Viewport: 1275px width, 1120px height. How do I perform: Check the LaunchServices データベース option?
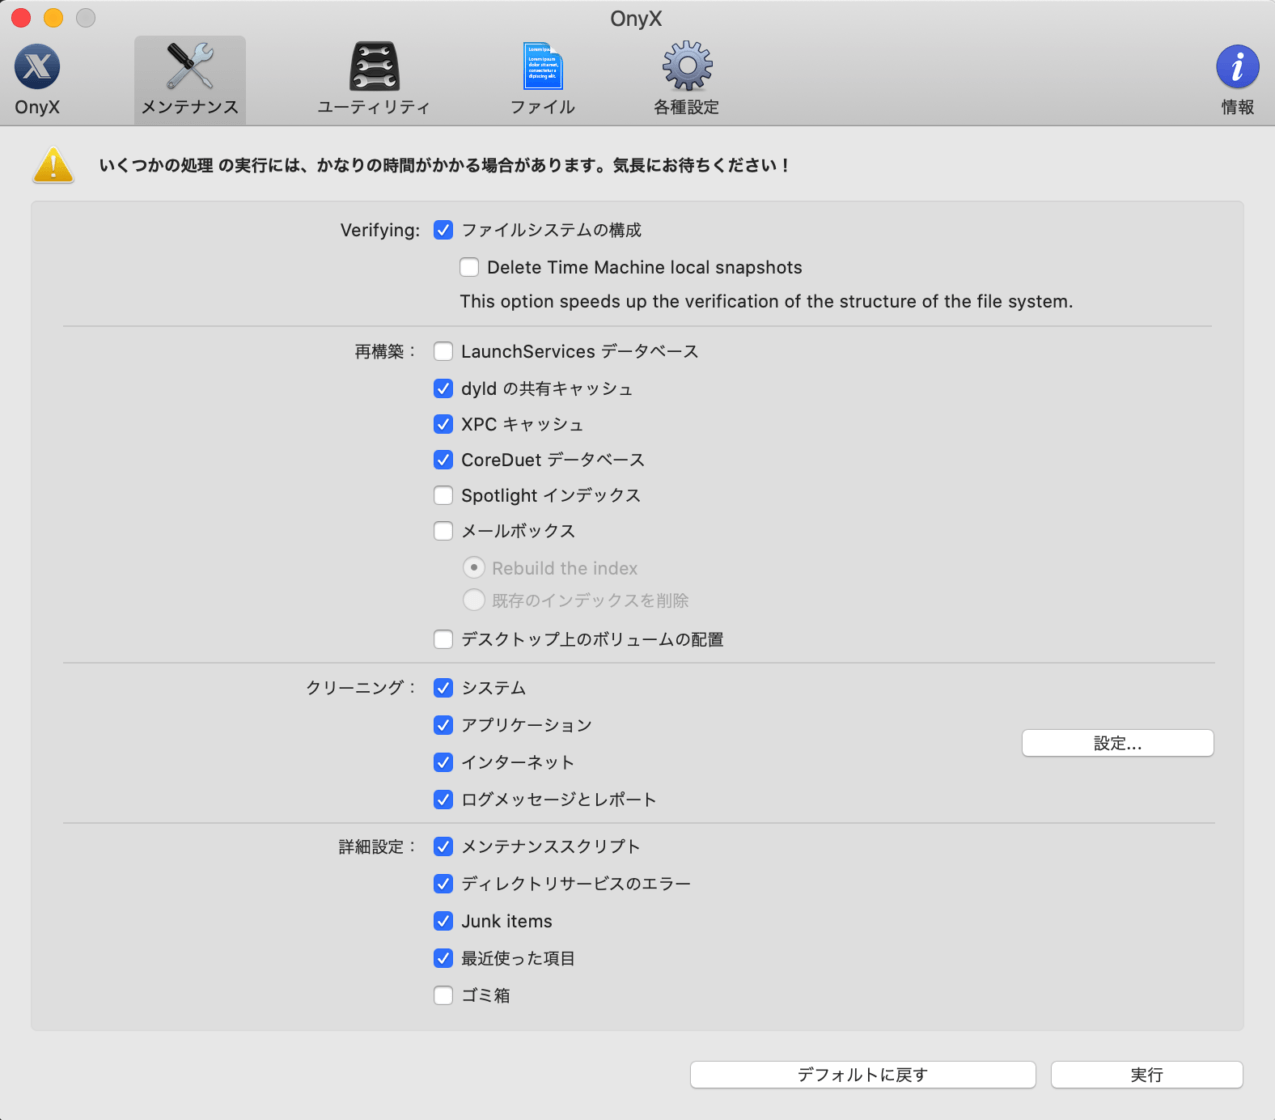tap(443, 351)
